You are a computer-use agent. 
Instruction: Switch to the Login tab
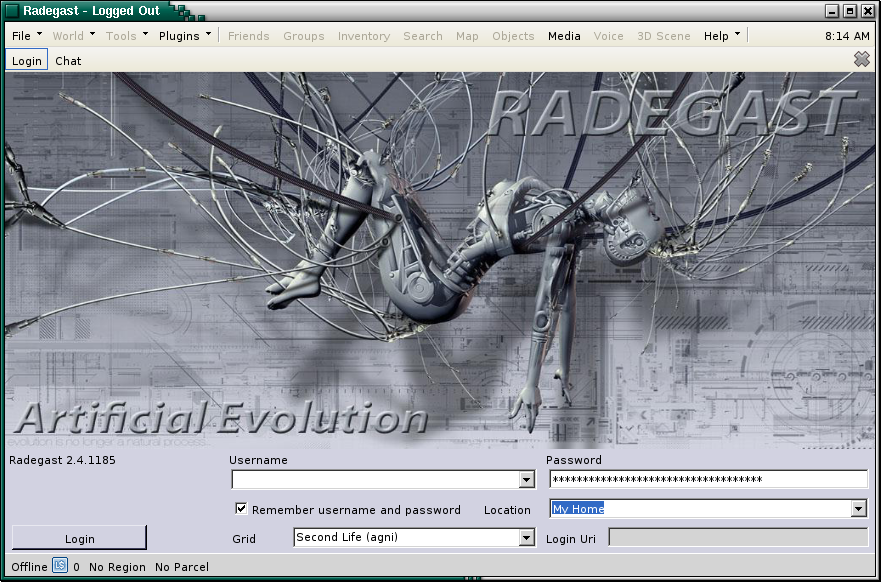coord(26,61)
